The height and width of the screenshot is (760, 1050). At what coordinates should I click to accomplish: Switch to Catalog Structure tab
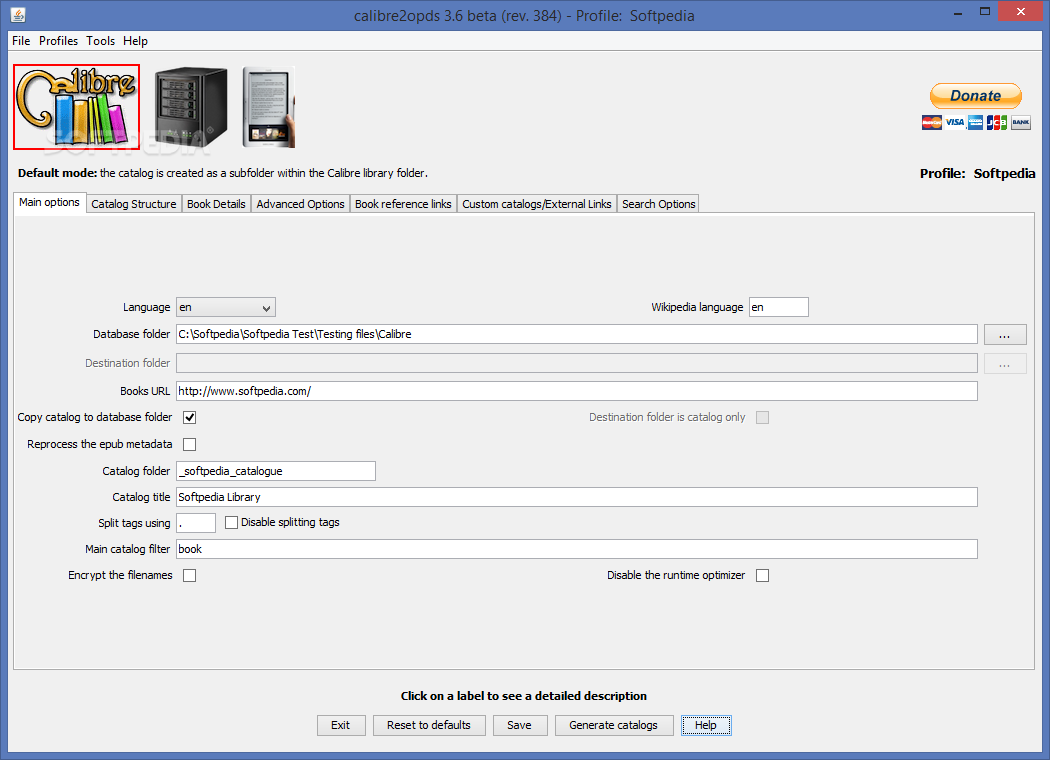pyautogui.click(x=134, y=204)
